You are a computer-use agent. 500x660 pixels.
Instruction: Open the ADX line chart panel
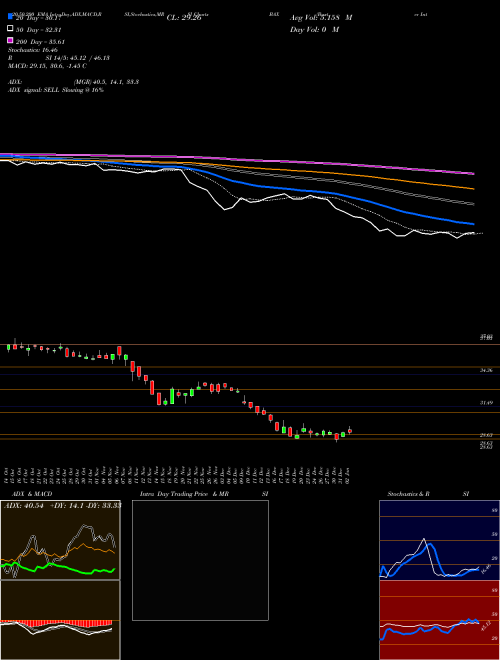(x=60, y=540)
